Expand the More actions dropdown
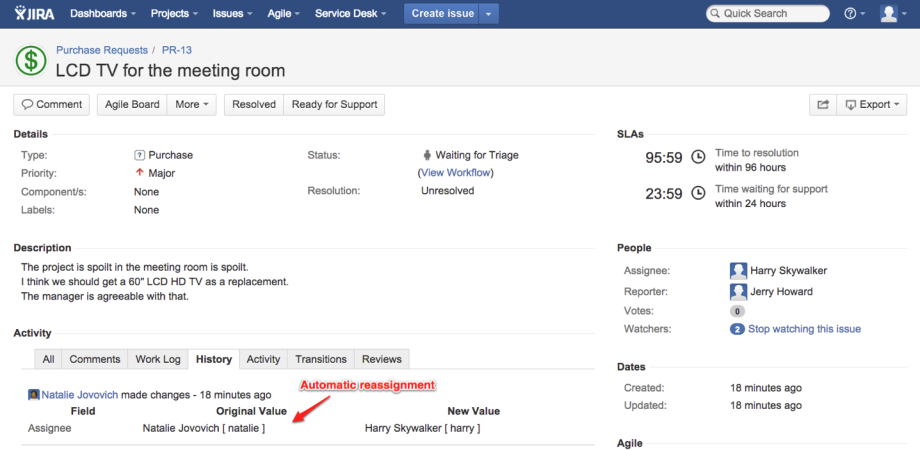The height and width of the screenshot is (450, 920). pyautogui.click(x=193, y=104)
